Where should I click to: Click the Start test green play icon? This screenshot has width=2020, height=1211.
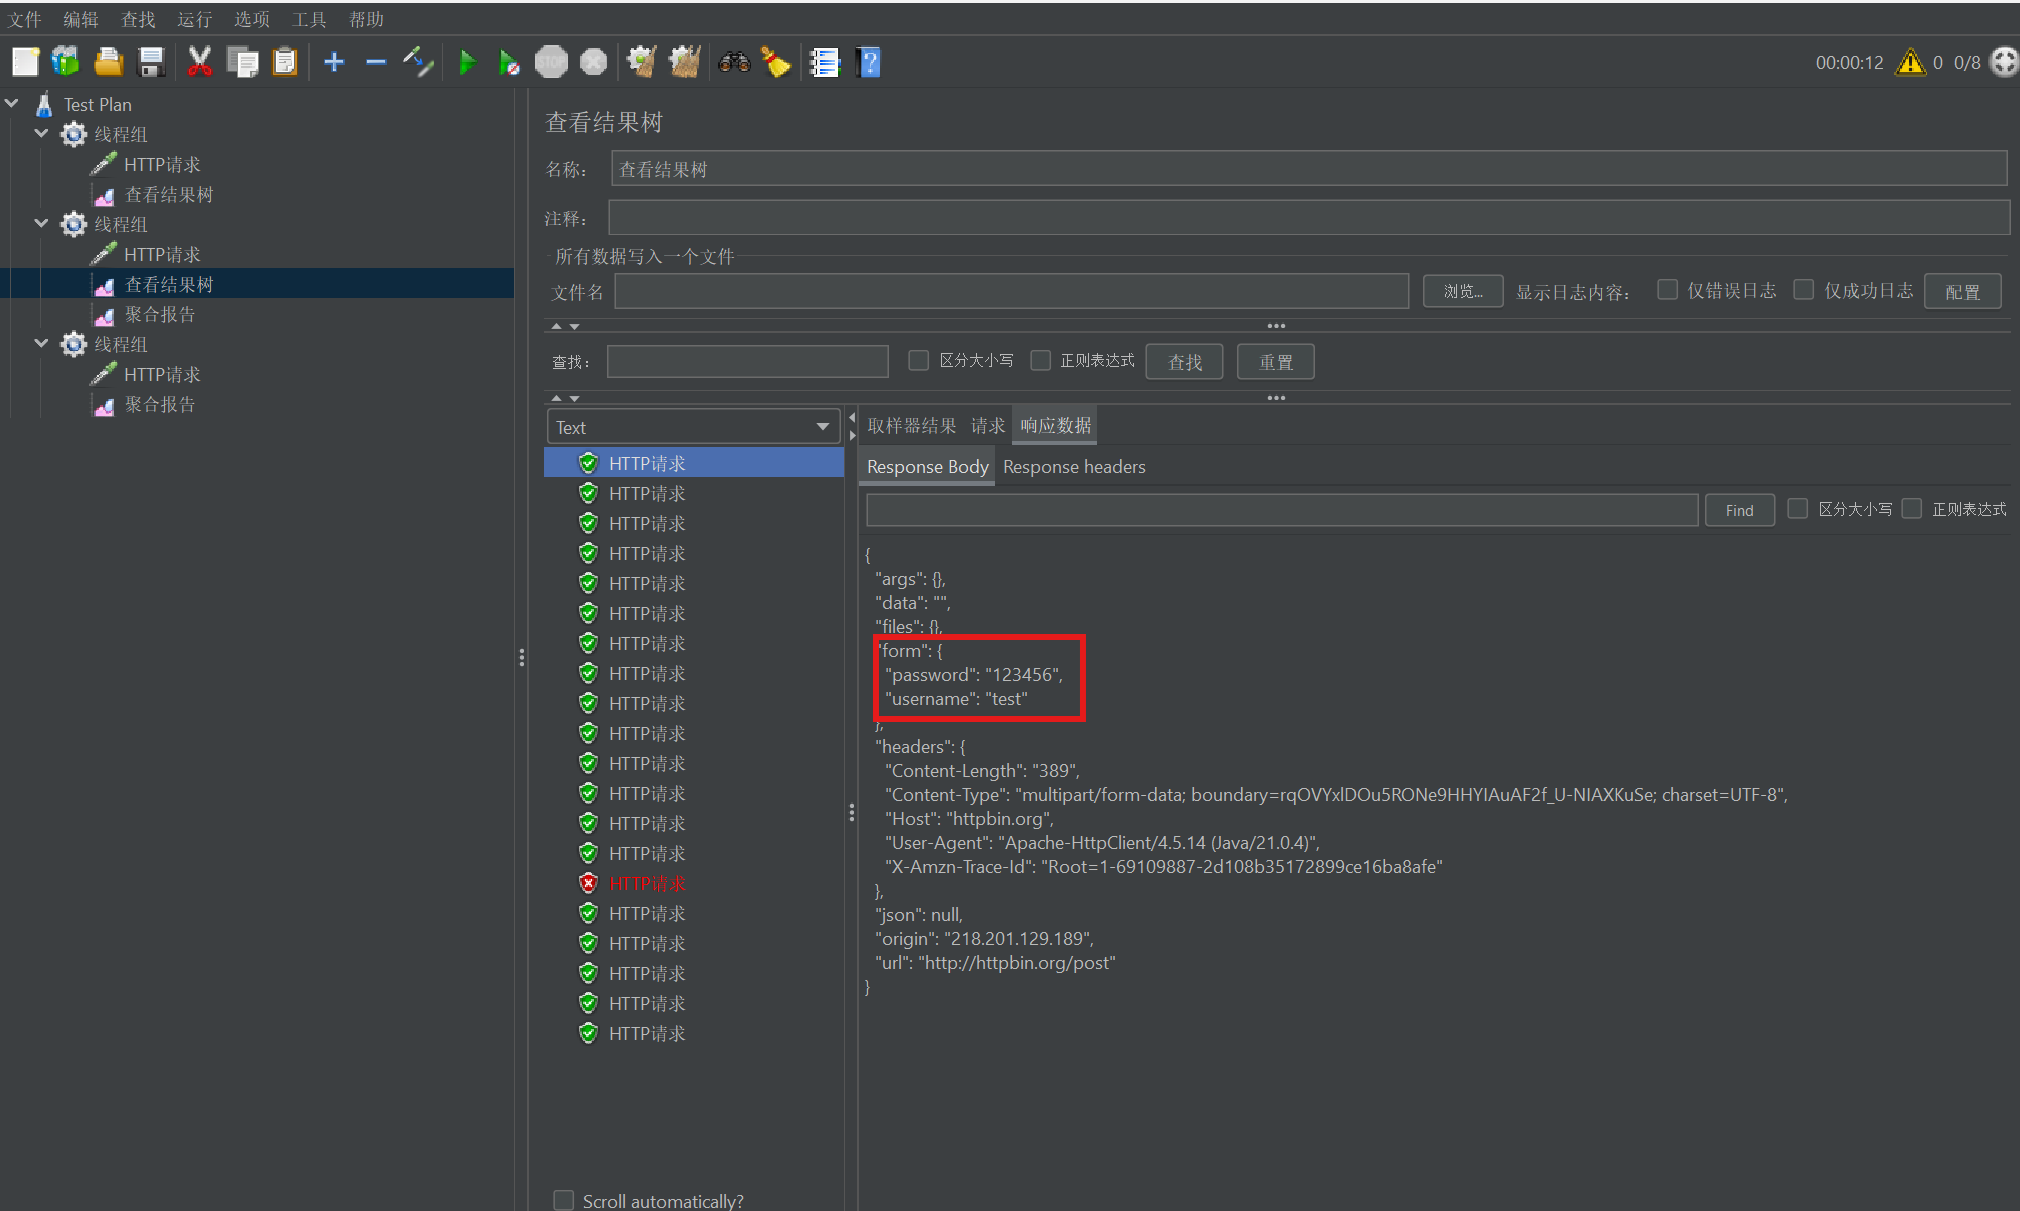(466, 63)
